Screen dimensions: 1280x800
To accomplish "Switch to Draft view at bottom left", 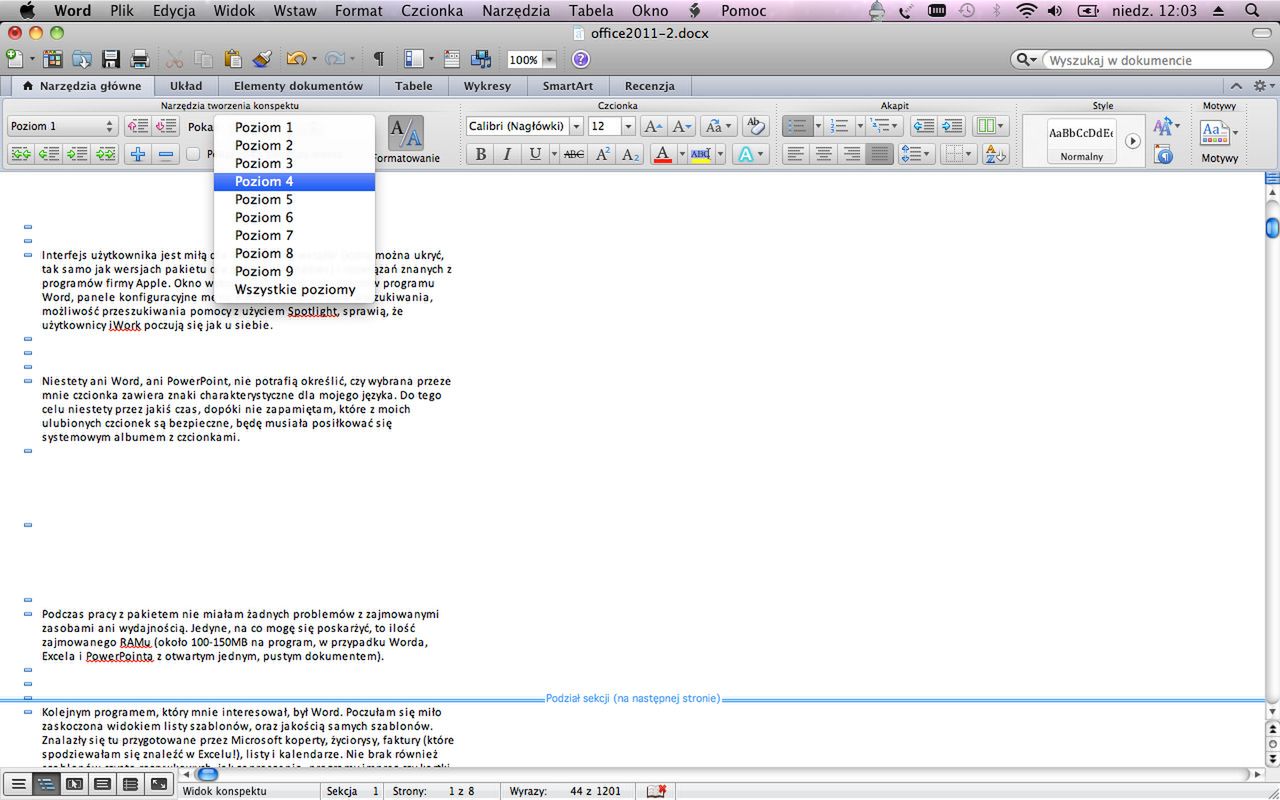I will [18, 785].
